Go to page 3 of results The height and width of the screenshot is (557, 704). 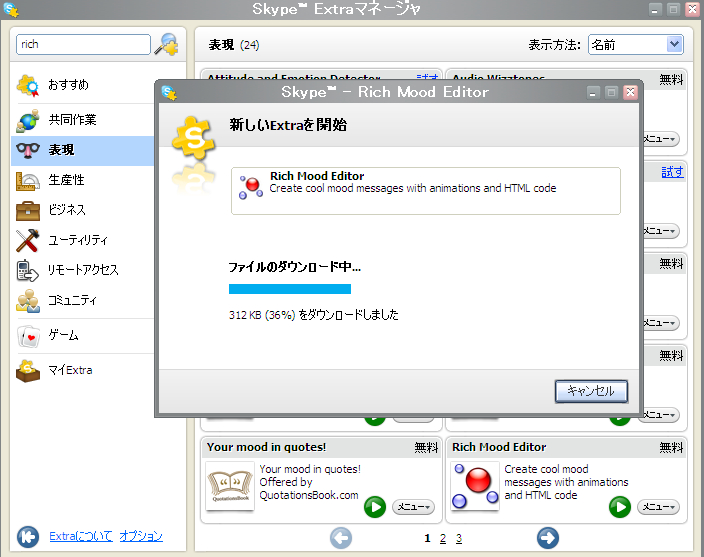459,538
